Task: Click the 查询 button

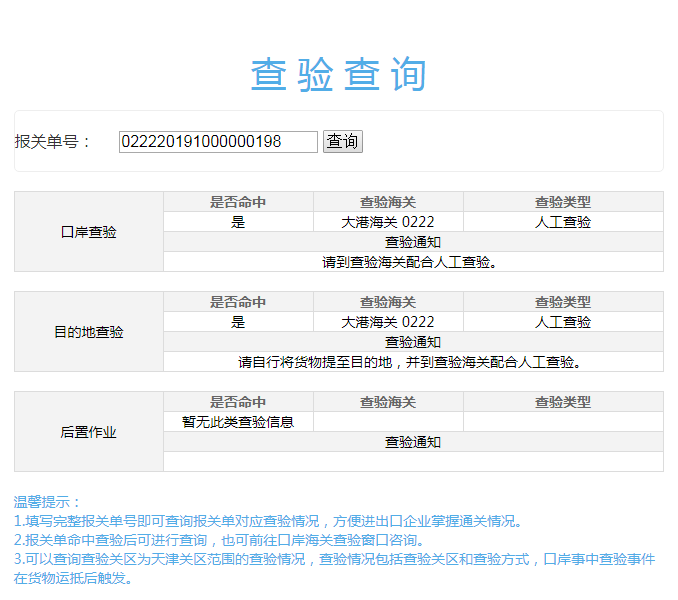Action: (342, 142)
